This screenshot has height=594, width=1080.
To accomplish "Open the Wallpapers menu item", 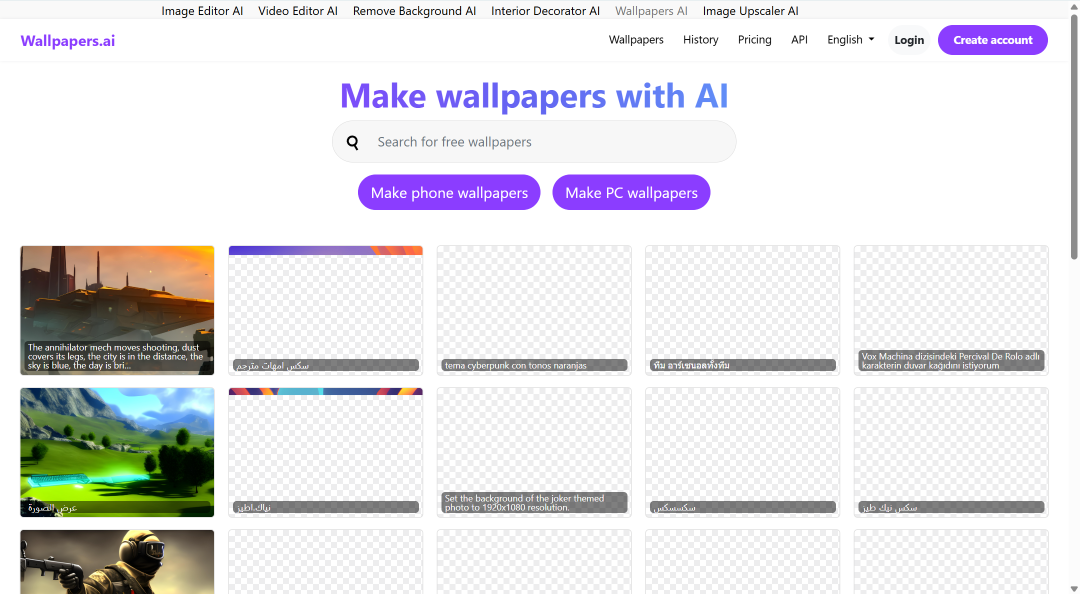I will (x=636, y=40).
